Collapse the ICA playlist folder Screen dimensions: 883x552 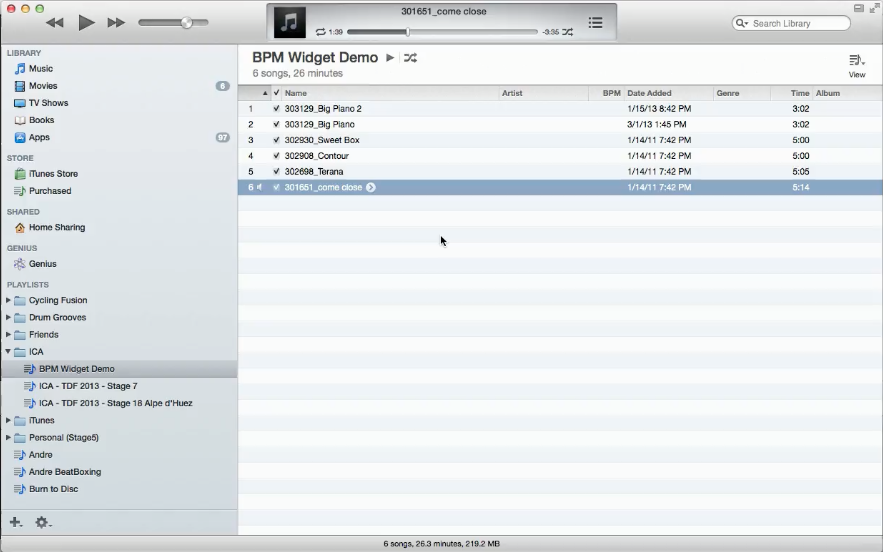point(9,352)
